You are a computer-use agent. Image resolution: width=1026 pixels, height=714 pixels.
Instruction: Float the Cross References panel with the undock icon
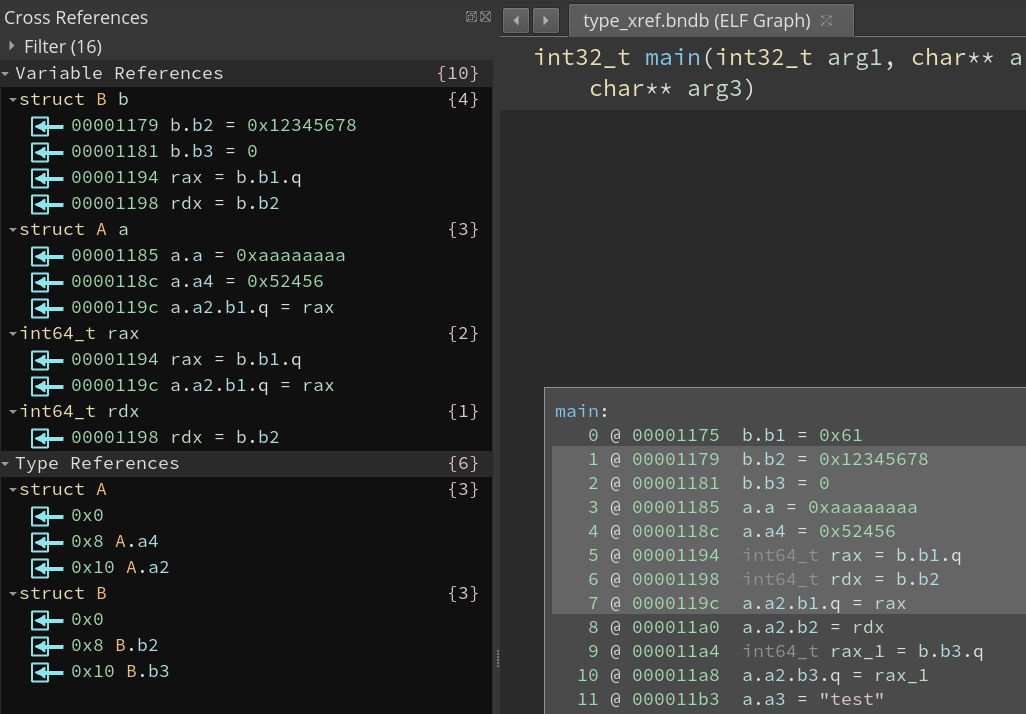(x=471, y=17)
